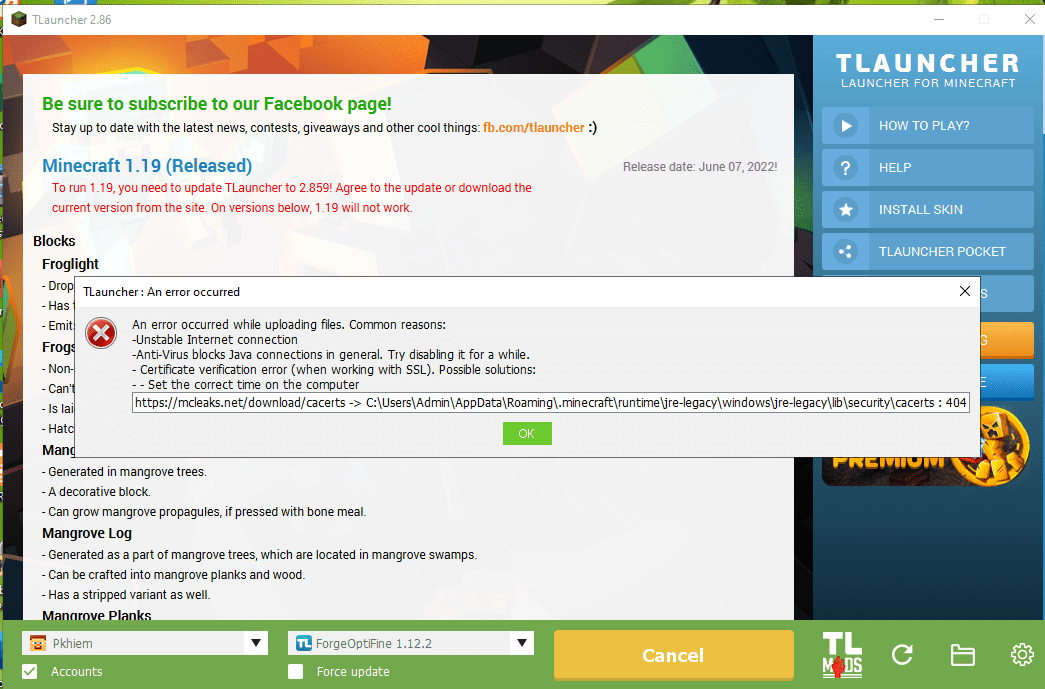Open the HELP menu item
The image size is (1045, 689).
coord(928,167)
